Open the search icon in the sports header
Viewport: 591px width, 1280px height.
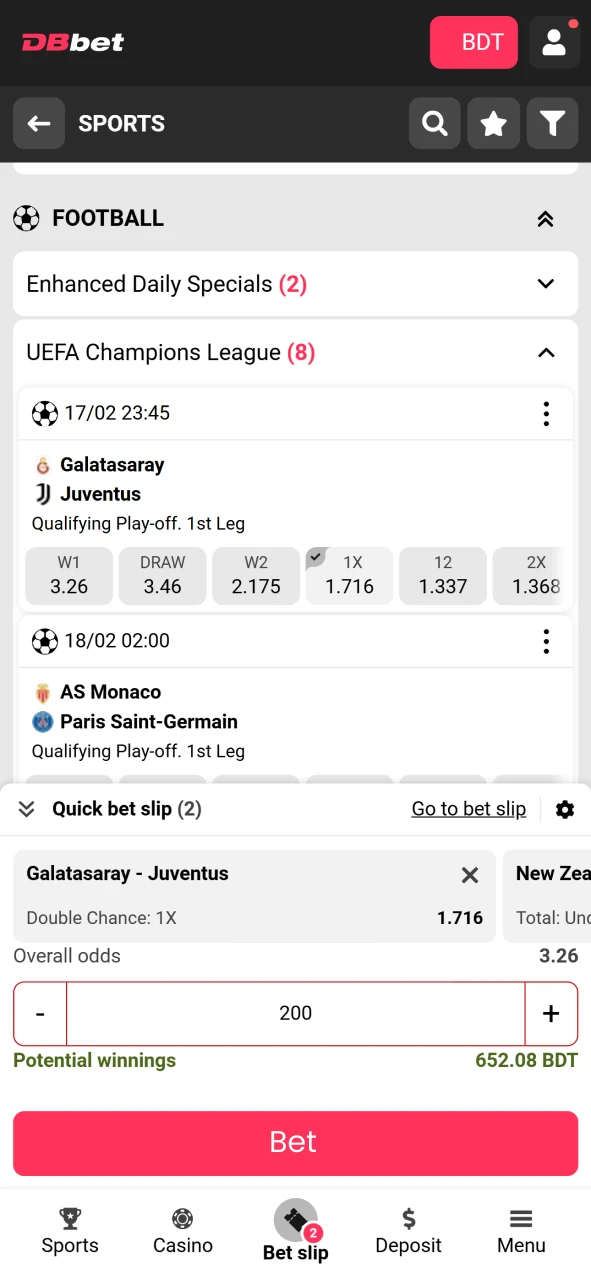(434, 123)
